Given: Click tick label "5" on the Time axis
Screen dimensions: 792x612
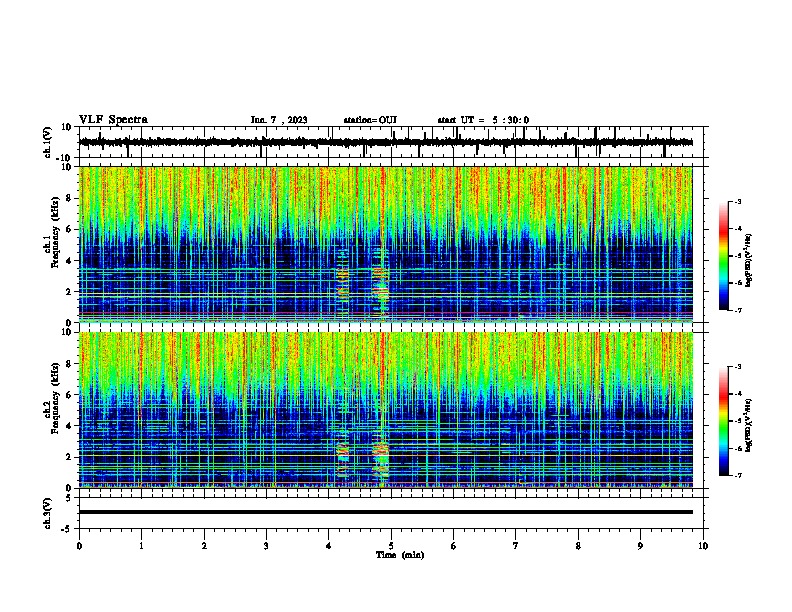Looking at the screenshot, I should click(391, 546).
